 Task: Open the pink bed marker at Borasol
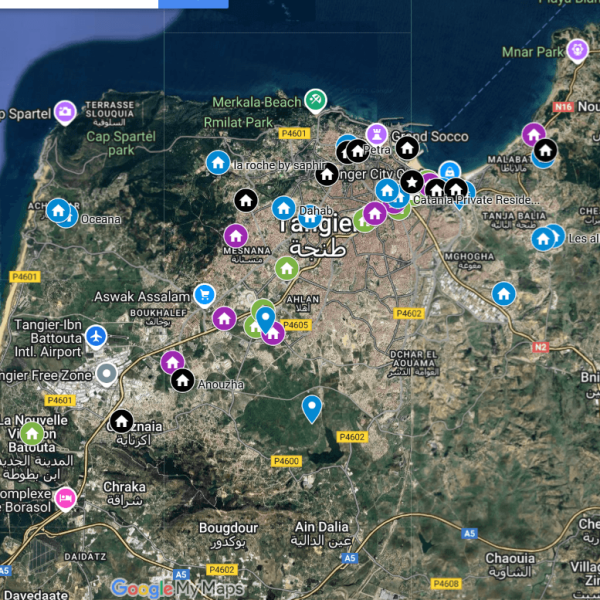tap(65, 497)
